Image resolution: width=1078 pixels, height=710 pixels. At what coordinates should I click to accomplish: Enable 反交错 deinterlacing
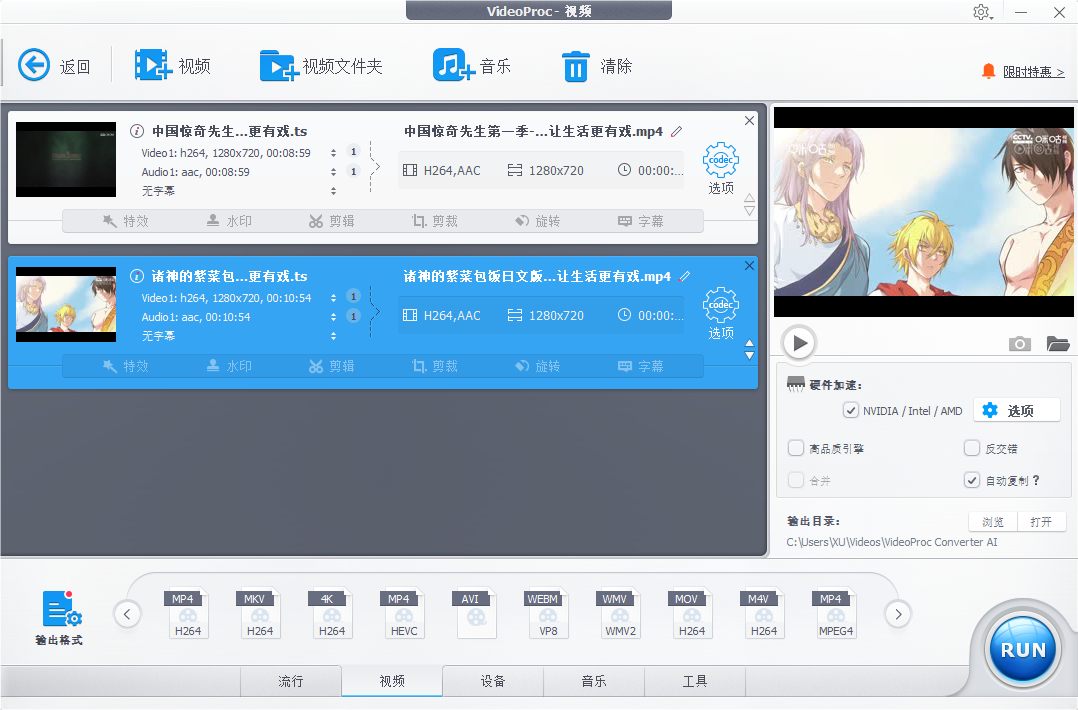(x=971, y=448)
